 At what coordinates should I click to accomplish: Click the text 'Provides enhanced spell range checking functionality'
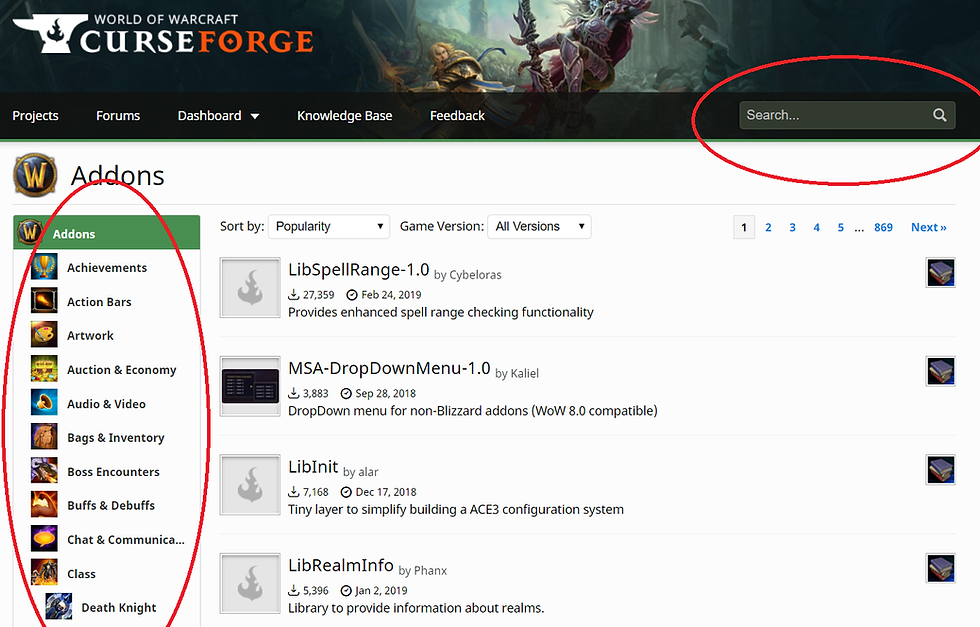click(441, 312)
